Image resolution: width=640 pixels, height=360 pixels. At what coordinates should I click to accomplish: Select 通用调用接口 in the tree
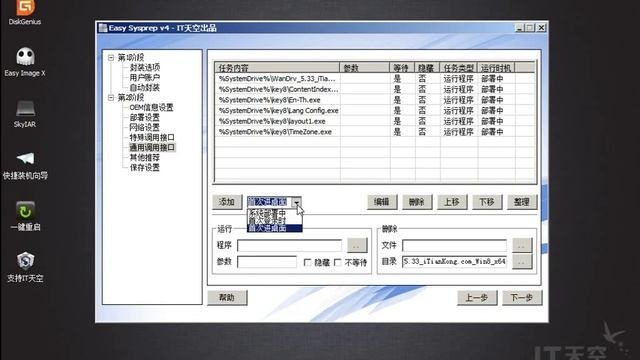(x=152, y=147)
